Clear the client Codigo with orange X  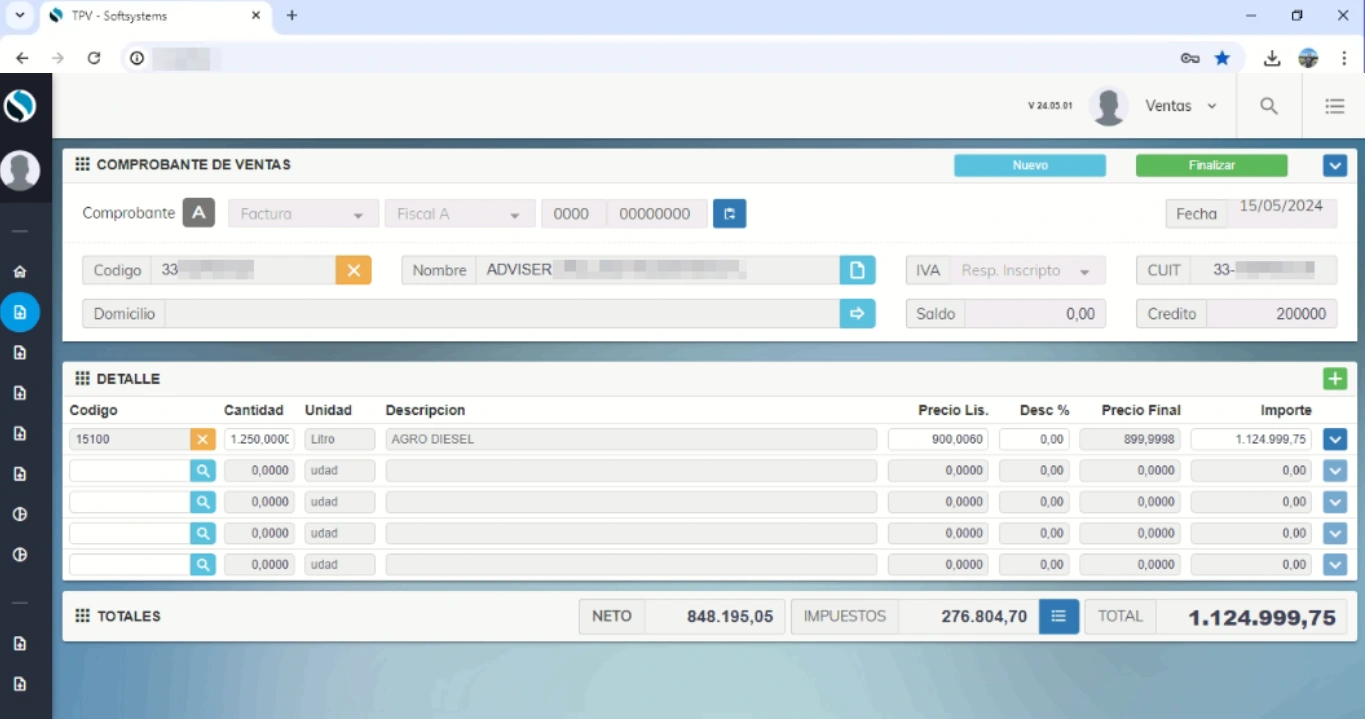353,270
